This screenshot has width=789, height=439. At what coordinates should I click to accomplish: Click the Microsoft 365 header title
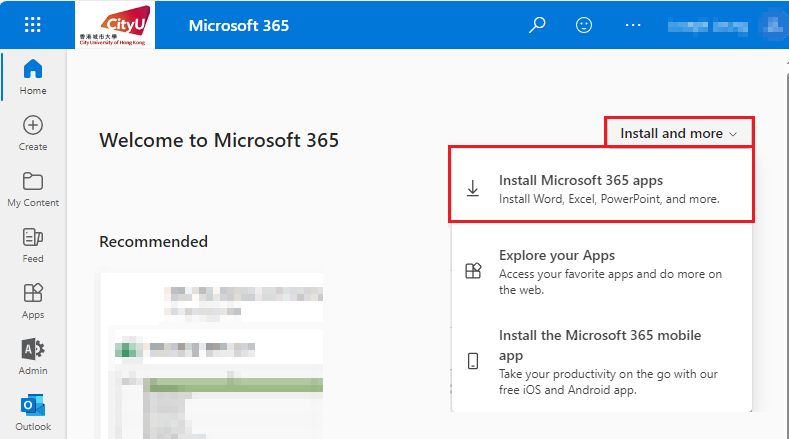(x=238, y=25)
